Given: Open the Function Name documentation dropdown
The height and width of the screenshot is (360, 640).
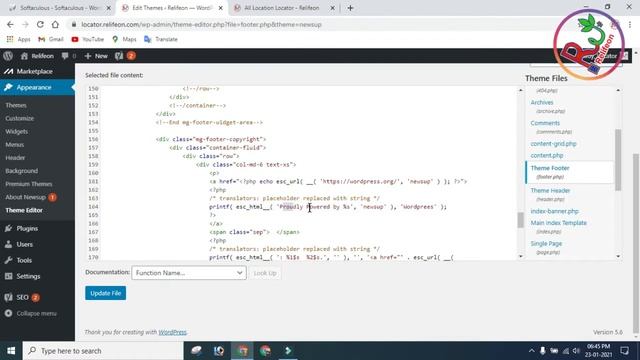Looking at the screenshot, I should [x=189, y=273].
